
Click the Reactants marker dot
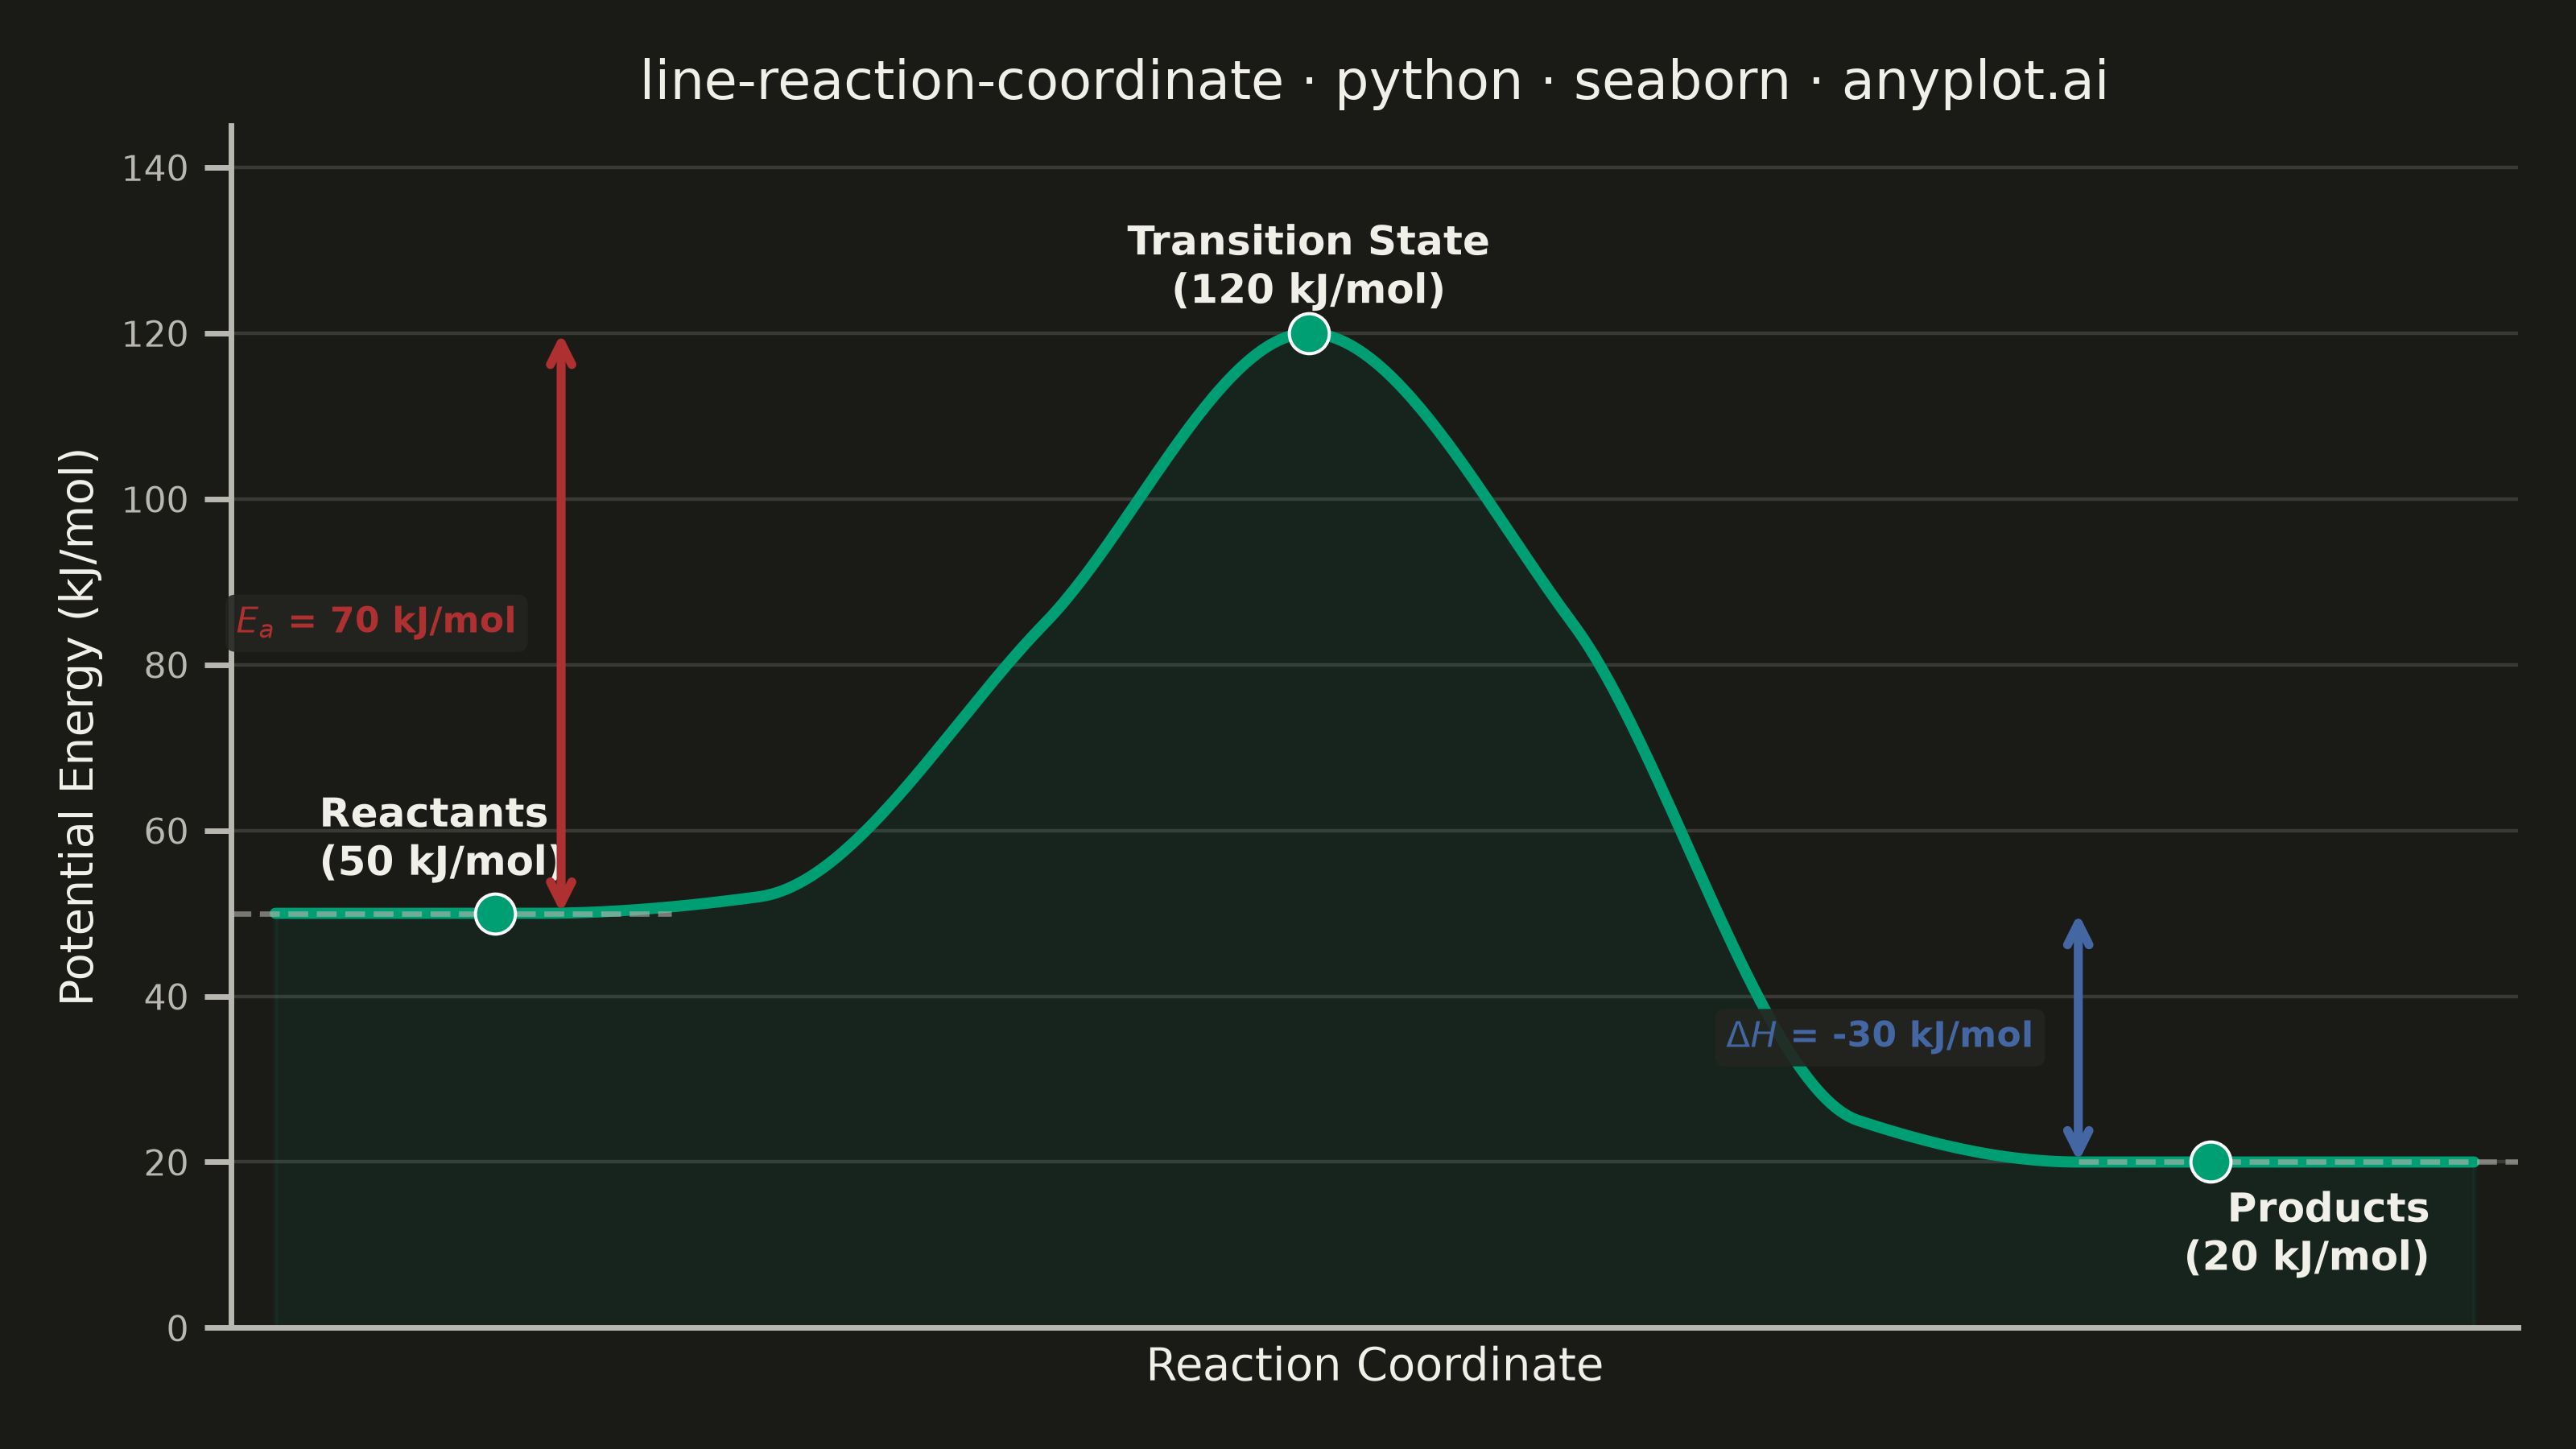tap(495, 914)
